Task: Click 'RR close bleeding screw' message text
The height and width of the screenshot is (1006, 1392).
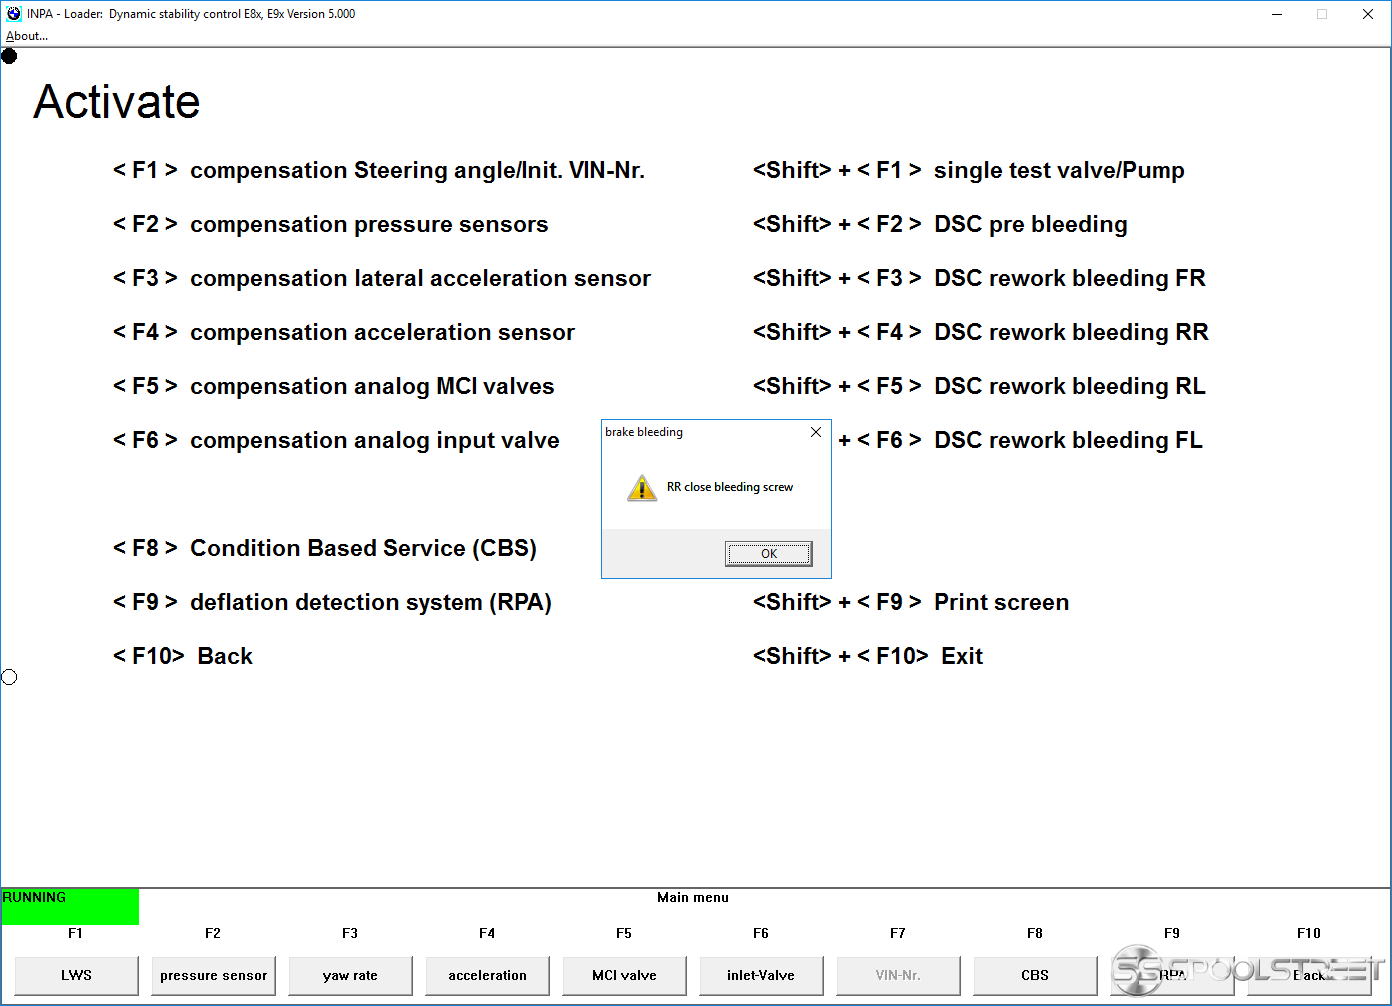Action: coord(730,487)
